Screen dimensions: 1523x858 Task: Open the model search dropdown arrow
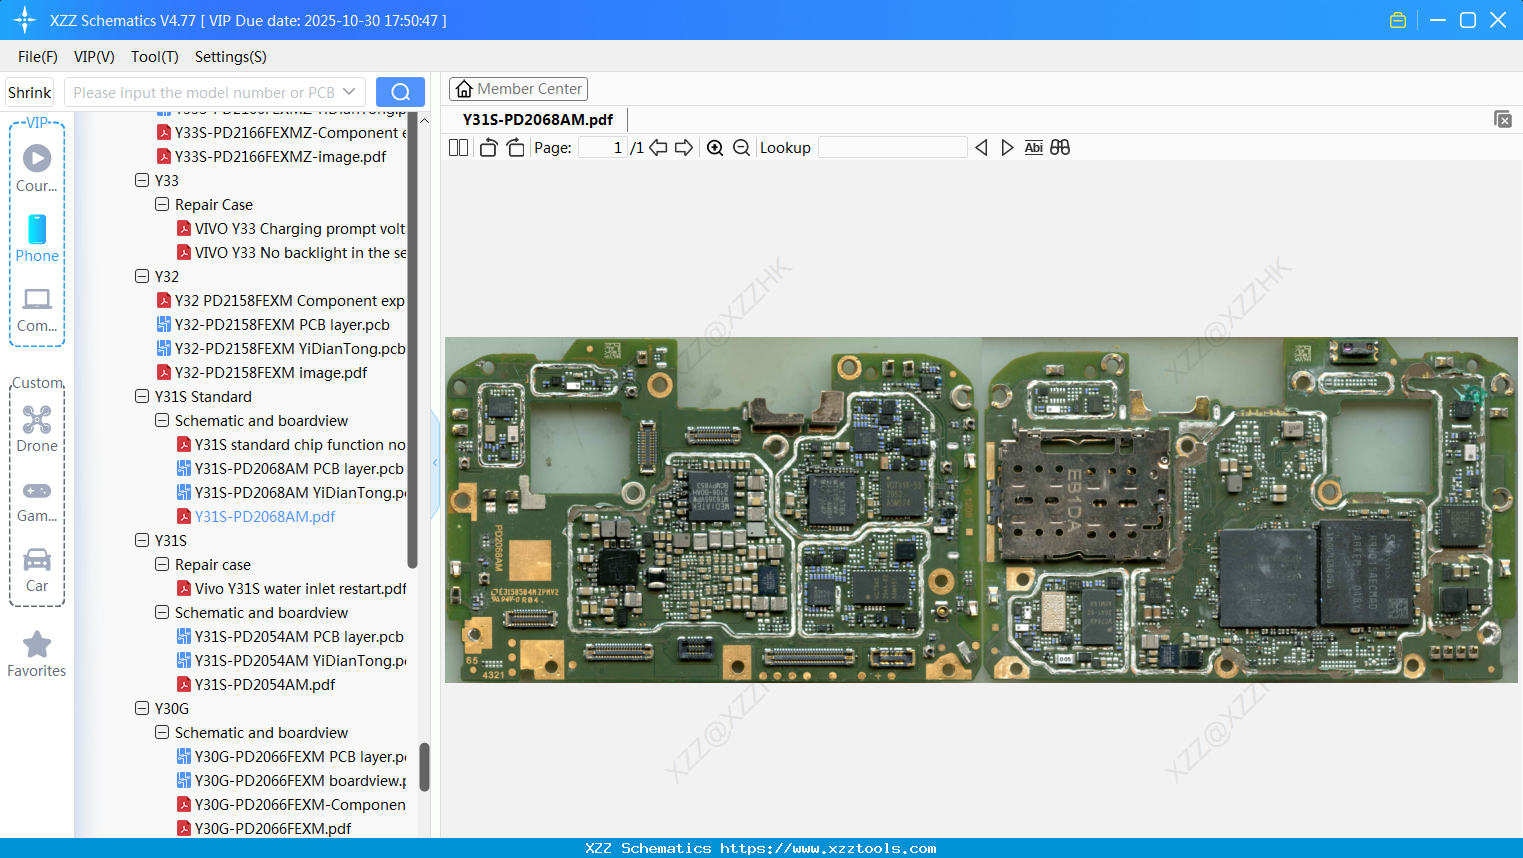click(x=349, y=91)
